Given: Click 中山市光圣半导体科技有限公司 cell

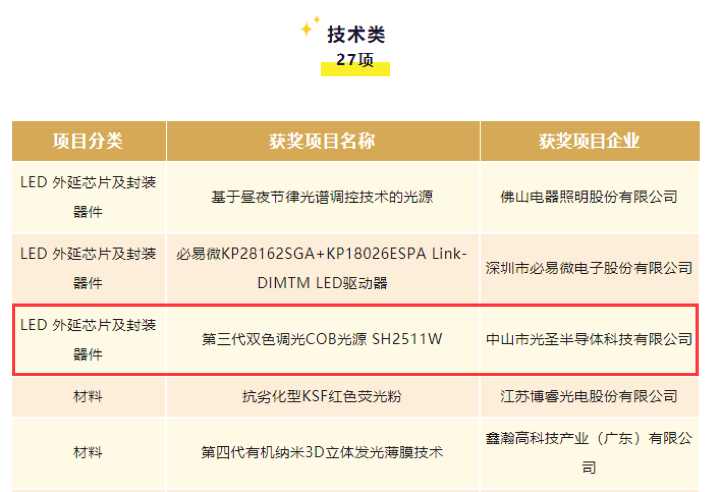Looking at the screenshot, I should pos(590,340).
